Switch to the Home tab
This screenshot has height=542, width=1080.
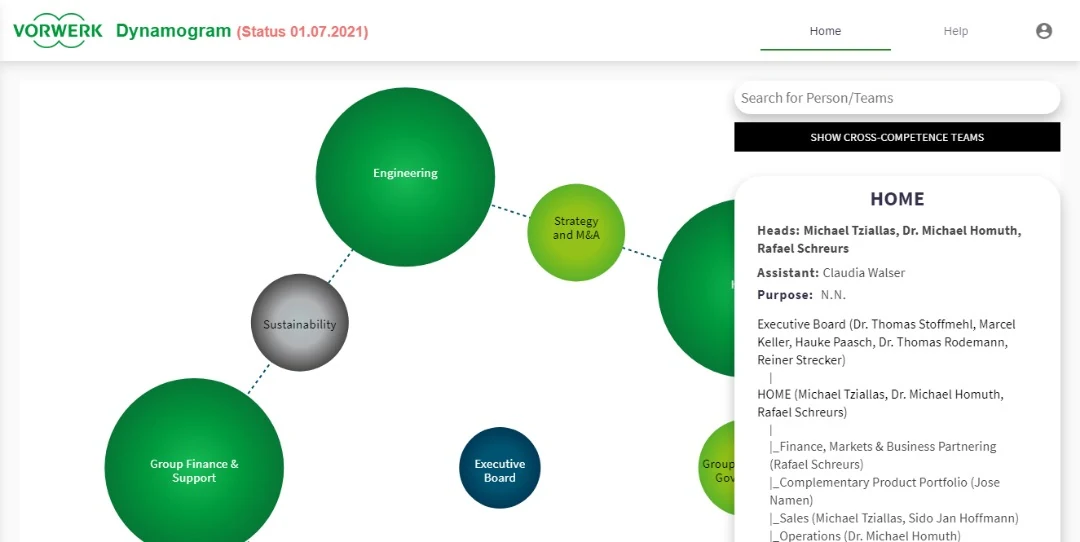(x=825, y=31)
